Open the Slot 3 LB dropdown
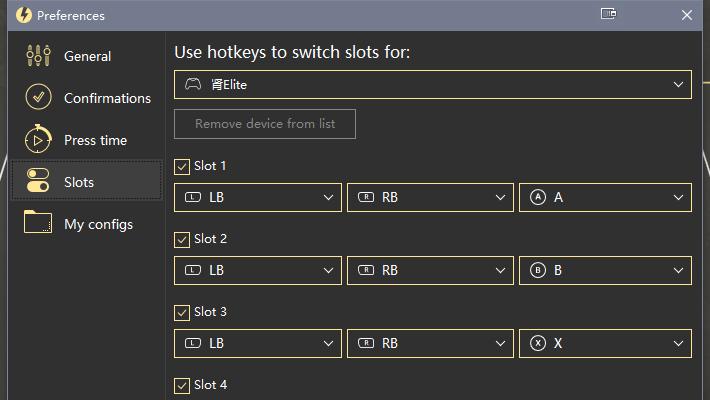This screenshot has width=710, height=400. pos(258,343)
